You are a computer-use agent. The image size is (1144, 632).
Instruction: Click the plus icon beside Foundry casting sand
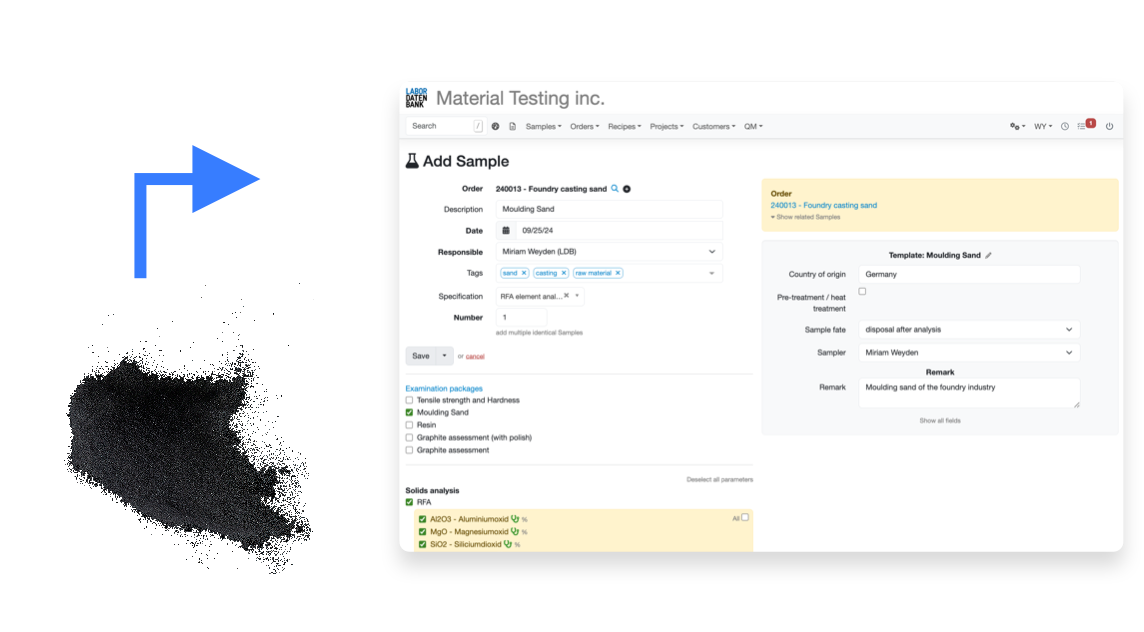pyautogui.click(x=627, y=189)
